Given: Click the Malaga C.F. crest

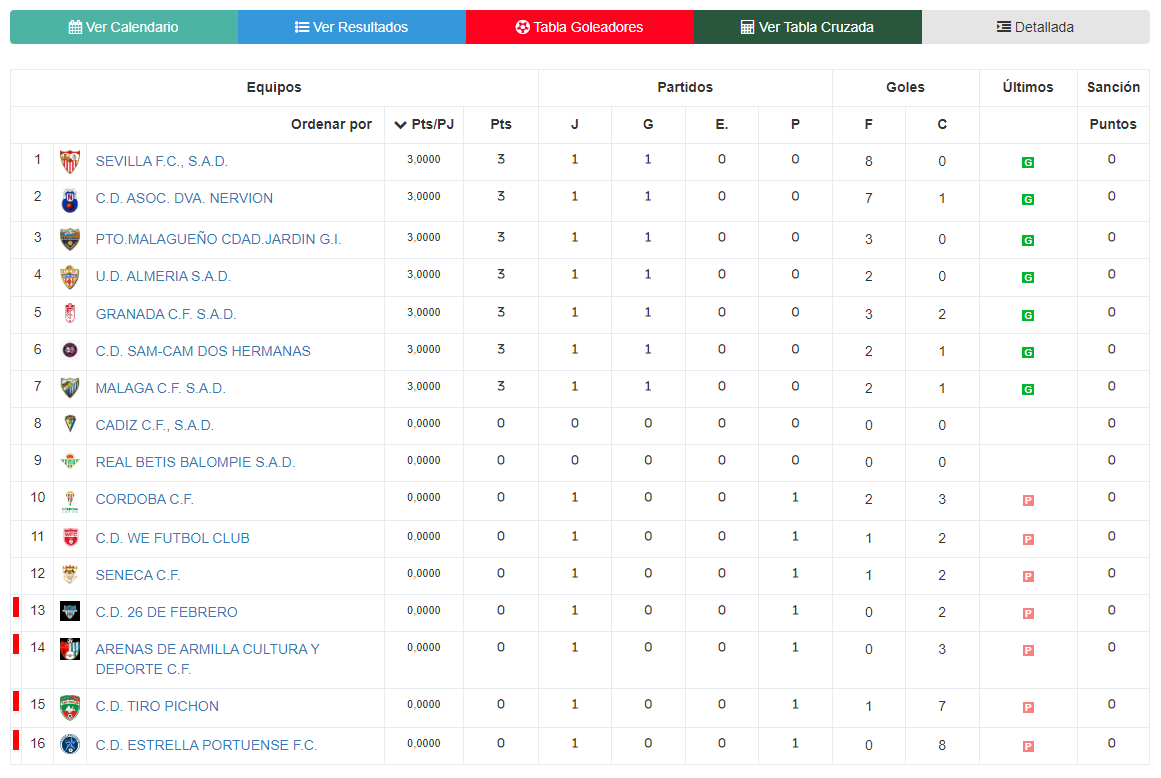Looking at the screenshot, I should tap(70, 387).
